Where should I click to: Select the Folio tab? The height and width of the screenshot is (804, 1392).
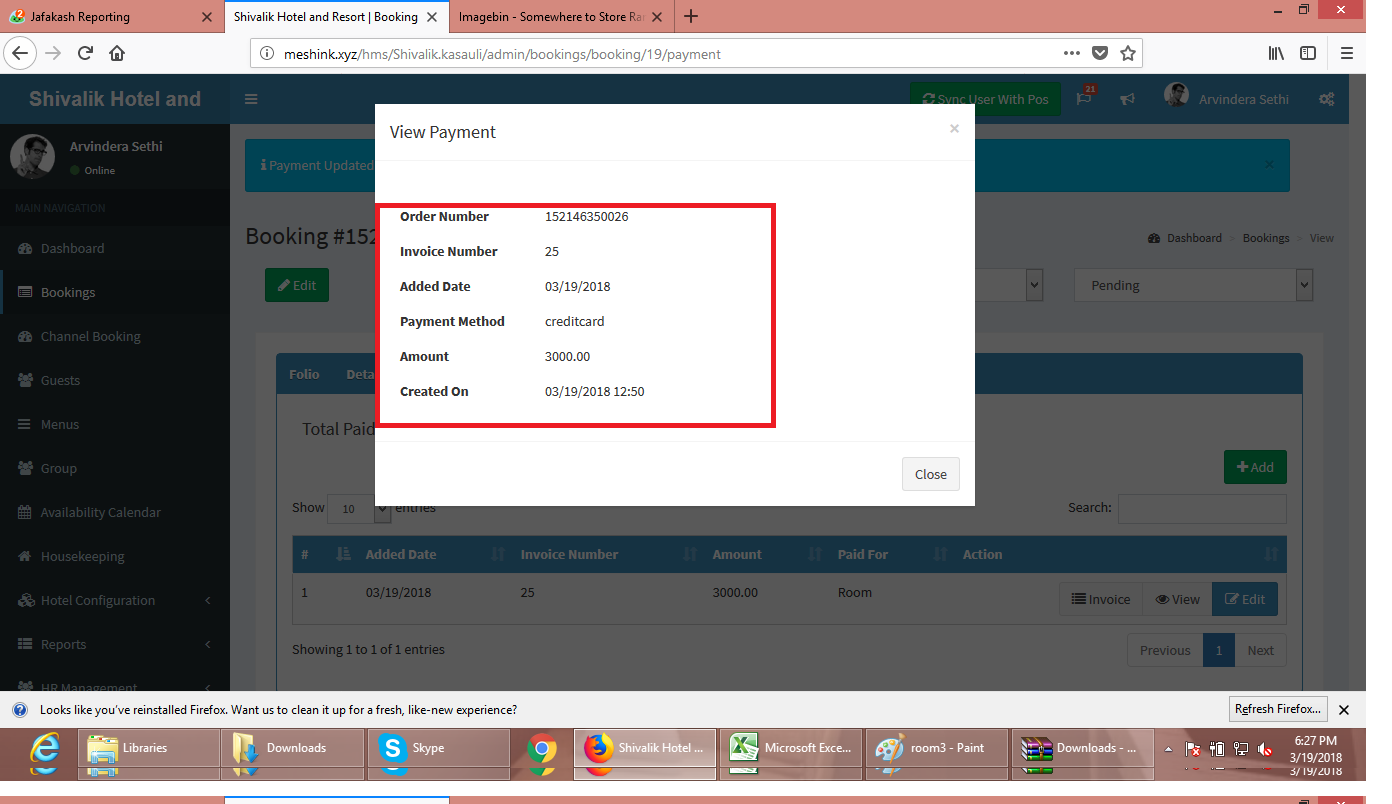tap(304, 374)
